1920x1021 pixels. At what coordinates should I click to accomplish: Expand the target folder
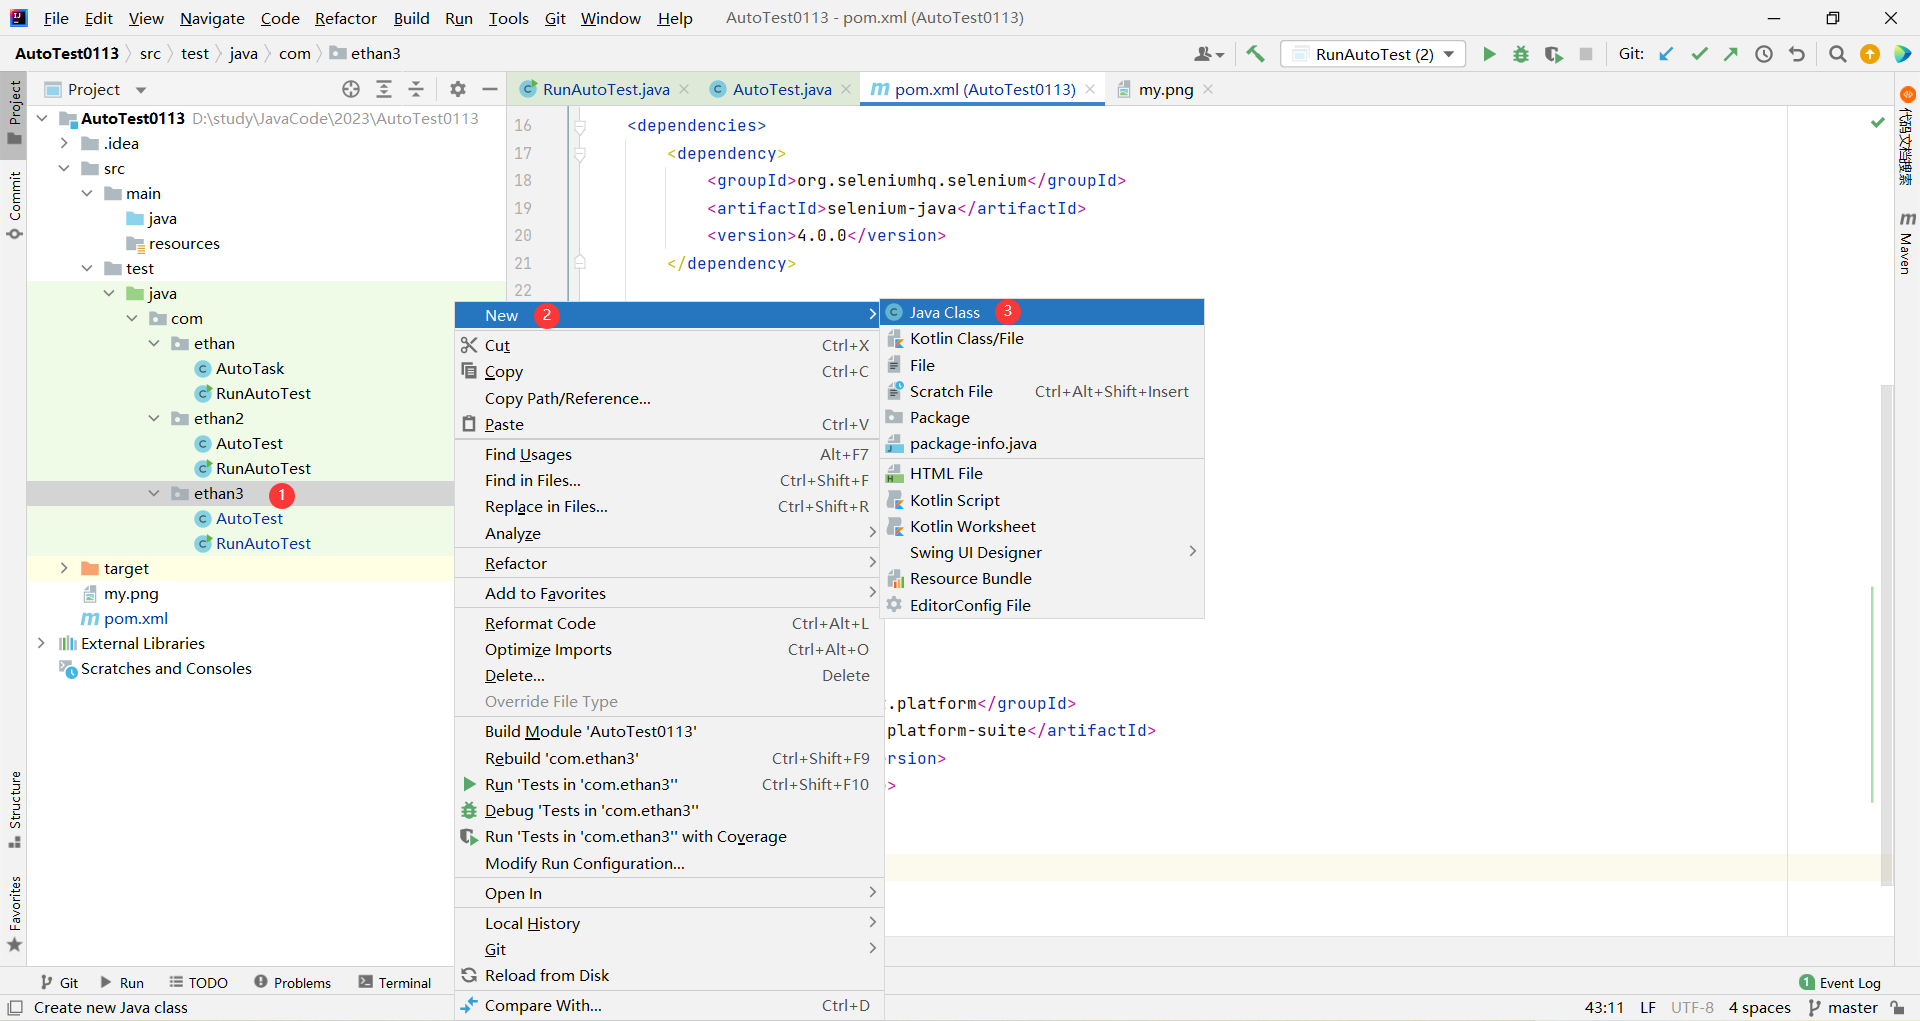click(64, 568)
